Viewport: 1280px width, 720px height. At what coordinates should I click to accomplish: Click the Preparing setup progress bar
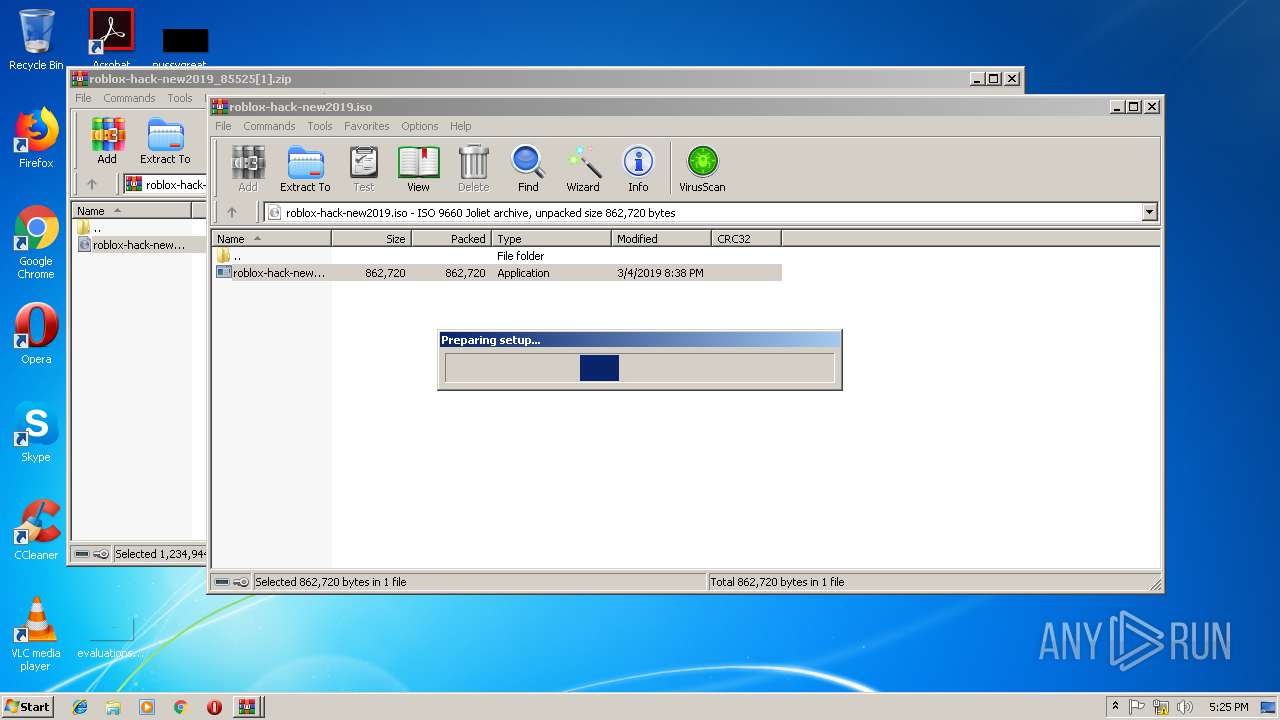tap(639, 368)
